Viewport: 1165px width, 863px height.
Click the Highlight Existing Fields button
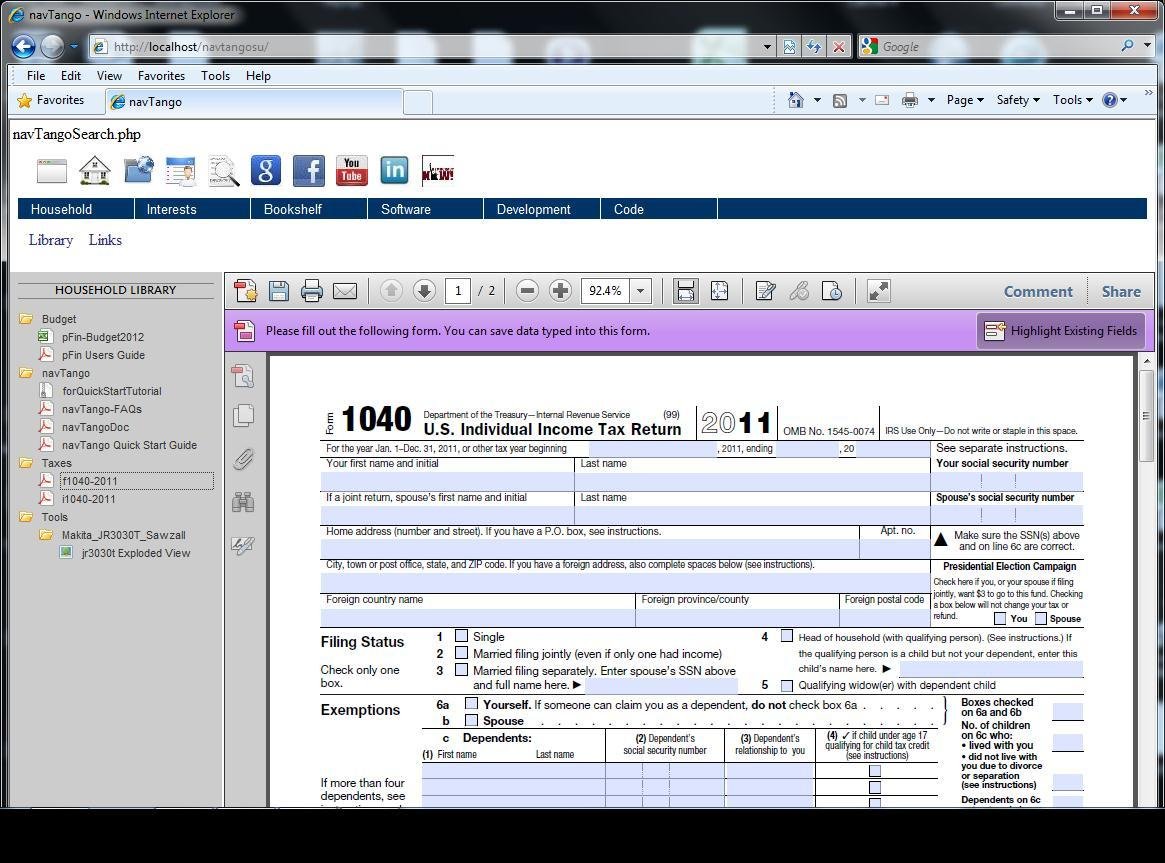[1060, 330]
